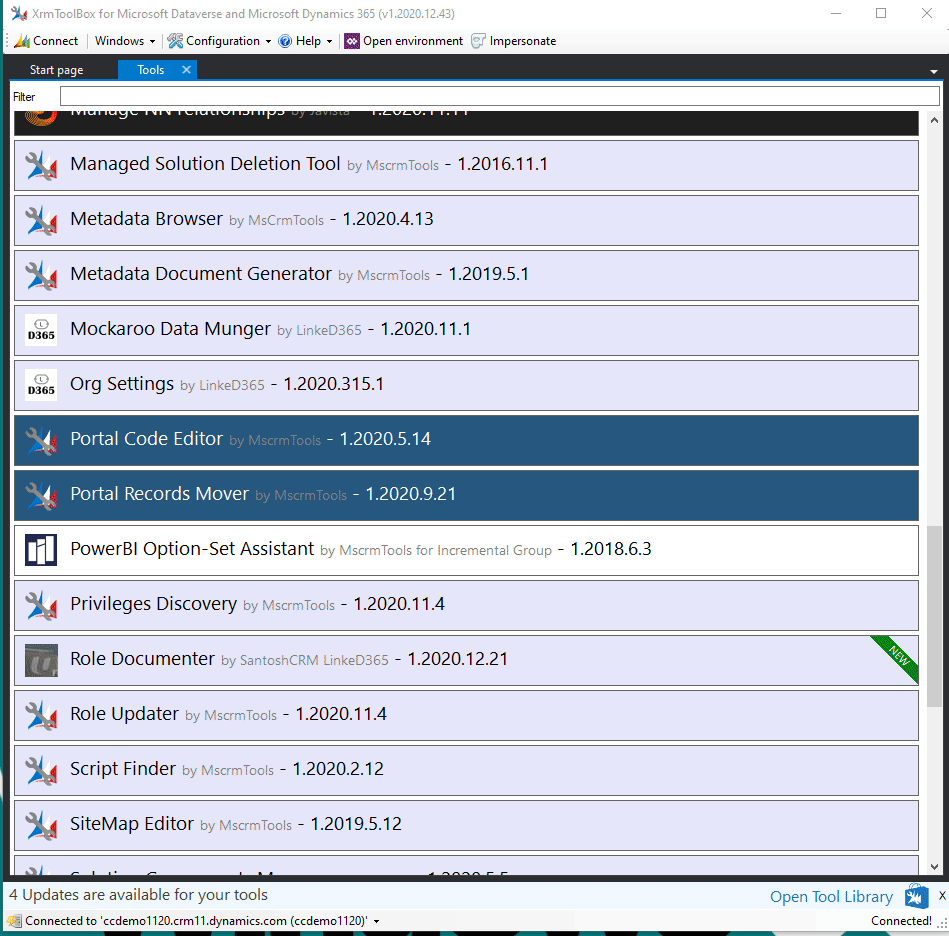Expand the Help dropdown arrow
This screenshot has width=949, height=936.
pyautogui.click(x=329, y=41)
